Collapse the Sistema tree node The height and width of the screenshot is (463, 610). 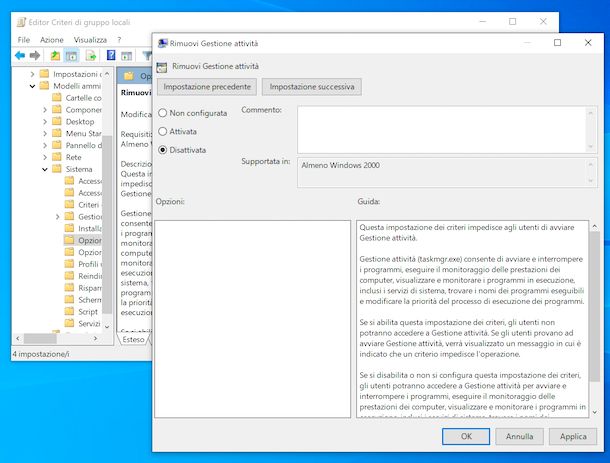pos(45,169)
